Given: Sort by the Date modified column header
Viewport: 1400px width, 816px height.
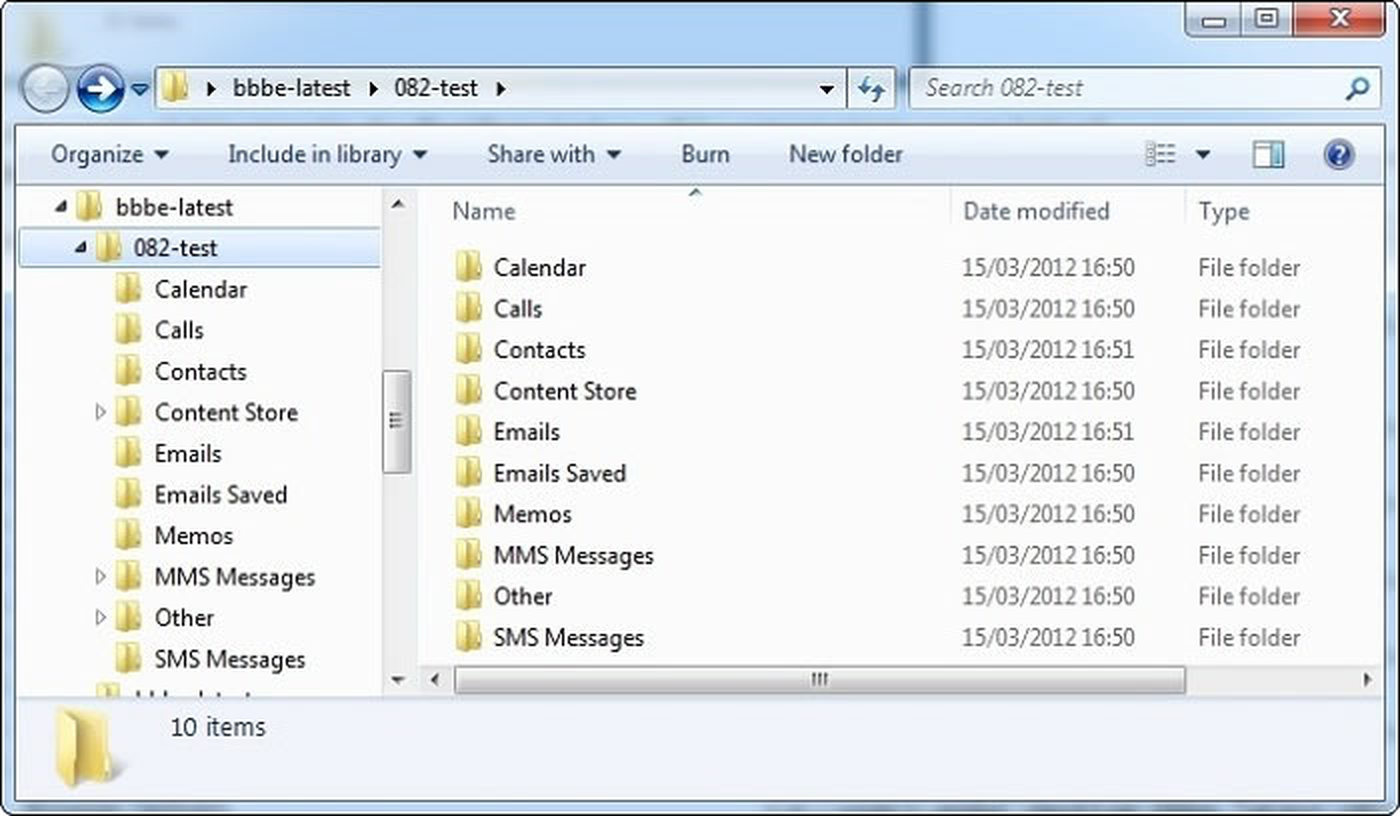Looking at the screenshot, I should pyautogui.click(x=1037, y=211).
